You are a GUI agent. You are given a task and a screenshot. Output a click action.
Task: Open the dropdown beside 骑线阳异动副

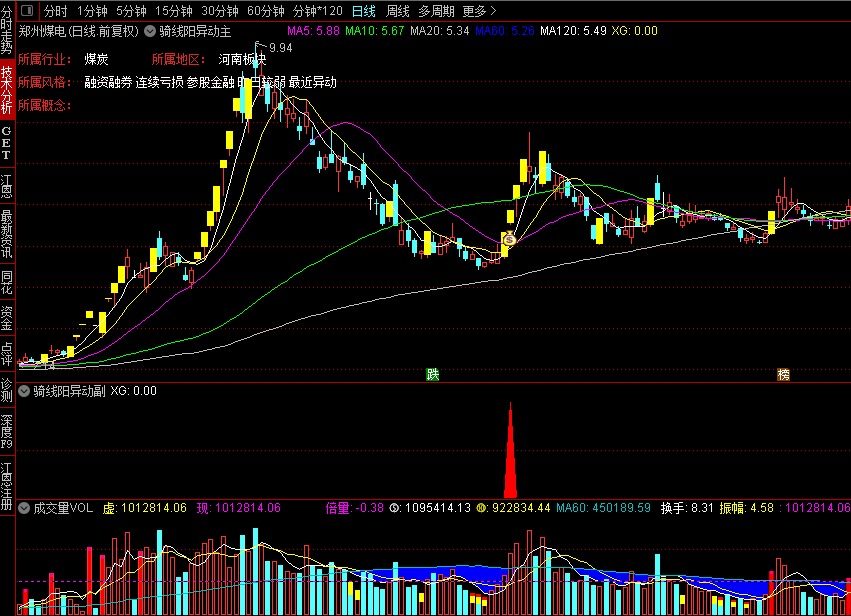point(24,391)
